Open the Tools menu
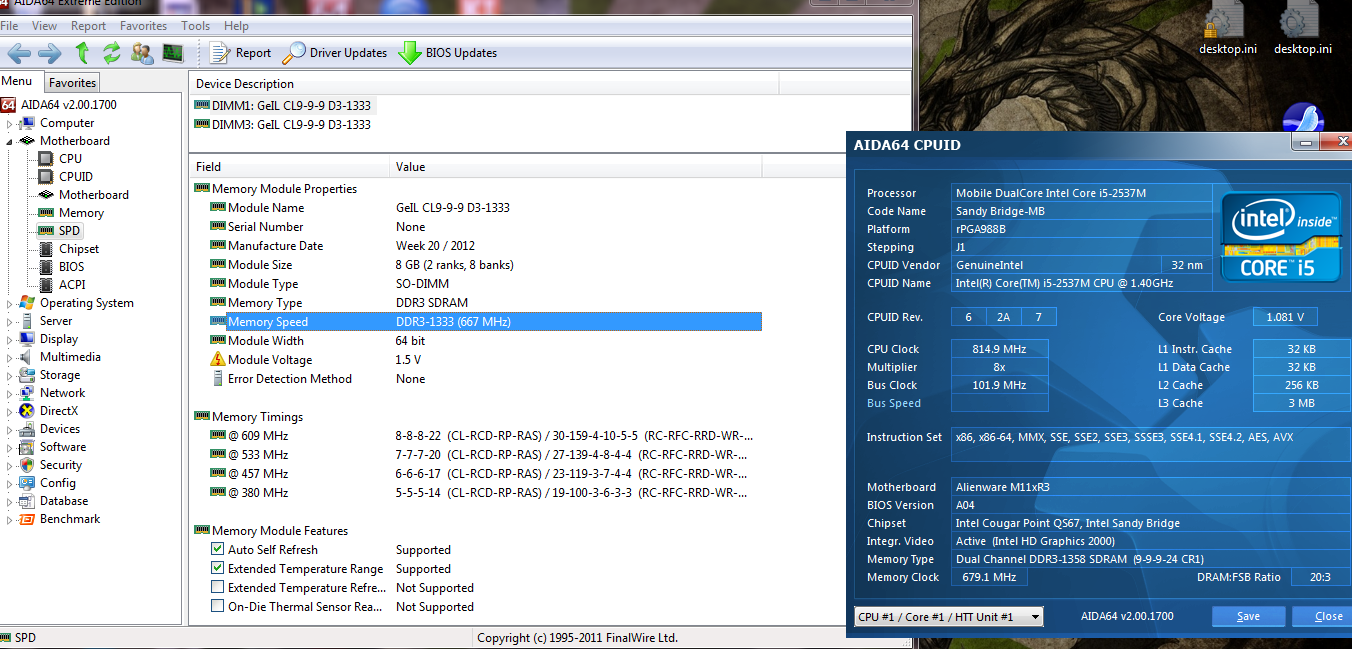The height and width of the screenshot is (649, 1352). (196, 25)
